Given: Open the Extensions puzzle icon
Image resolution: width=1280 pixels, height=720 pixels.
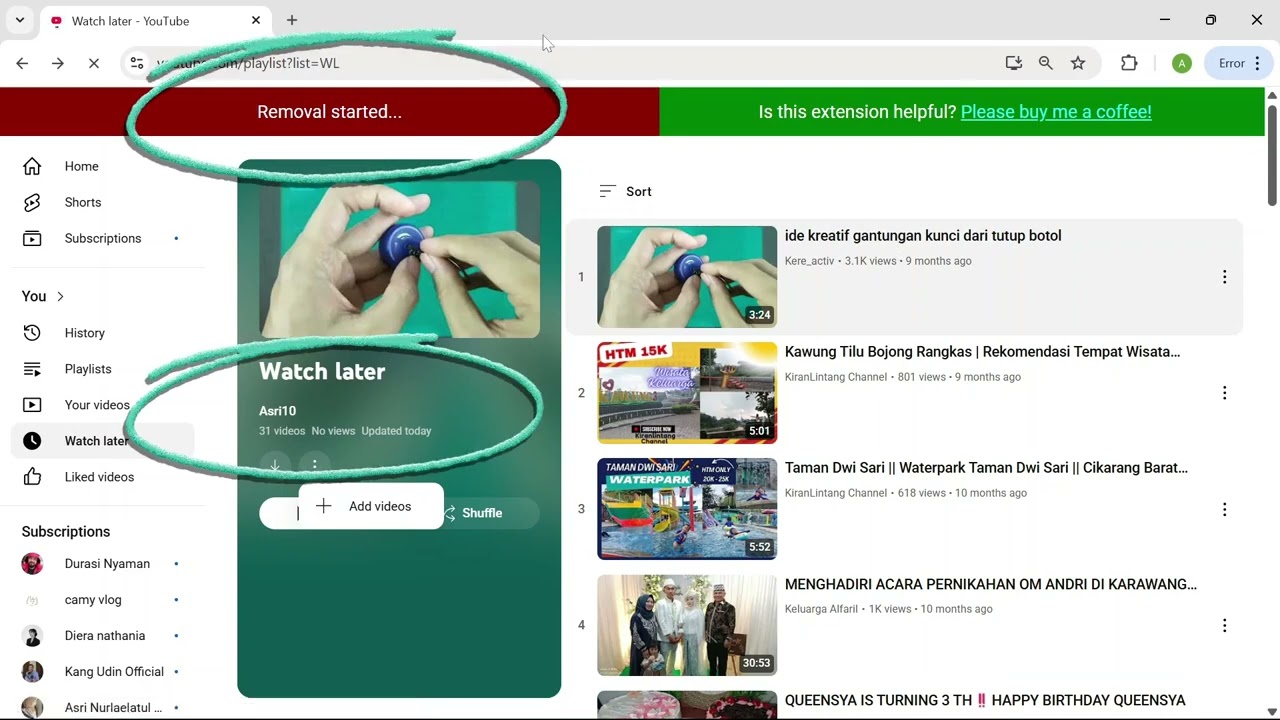Looking at the screenshot, I should point(1129,63).
